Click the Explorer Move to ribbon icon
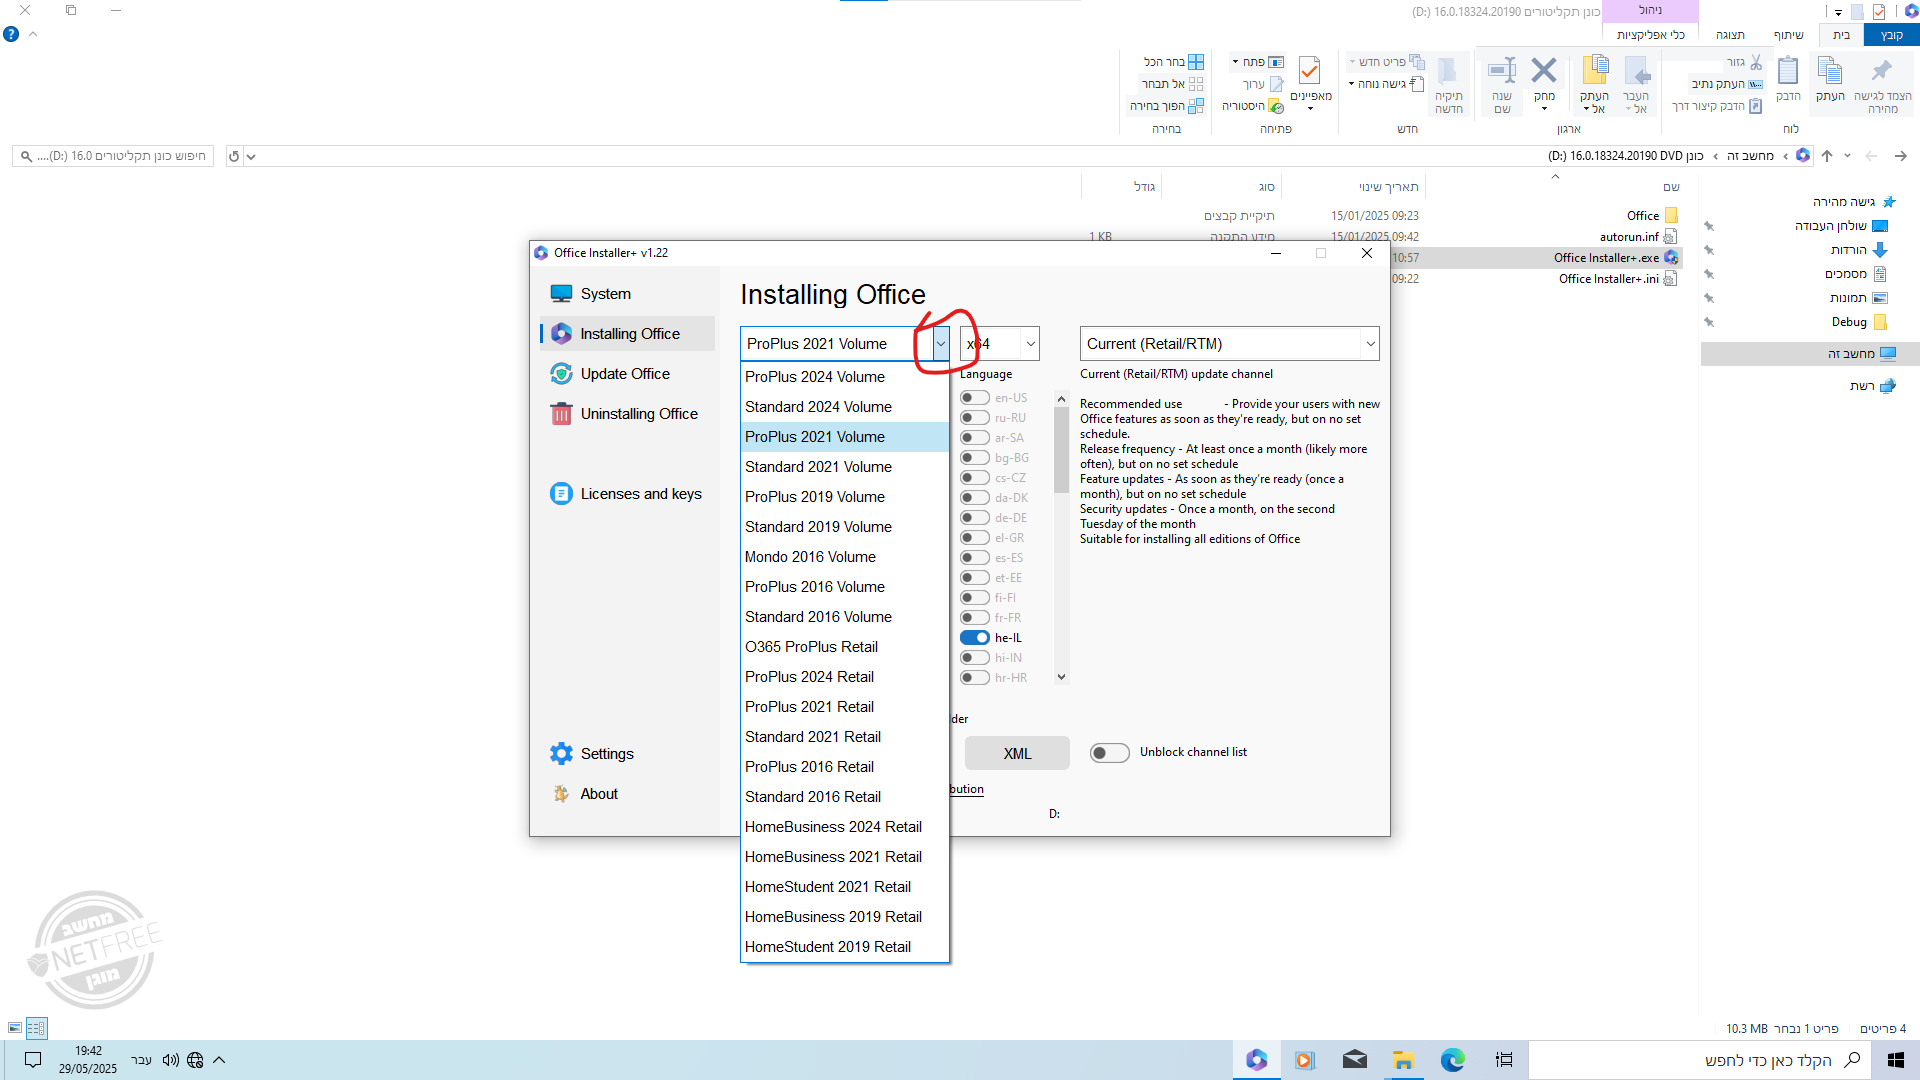Image resolution: width=1920 pixels, height=1080 pixels. pos(1637,70)
